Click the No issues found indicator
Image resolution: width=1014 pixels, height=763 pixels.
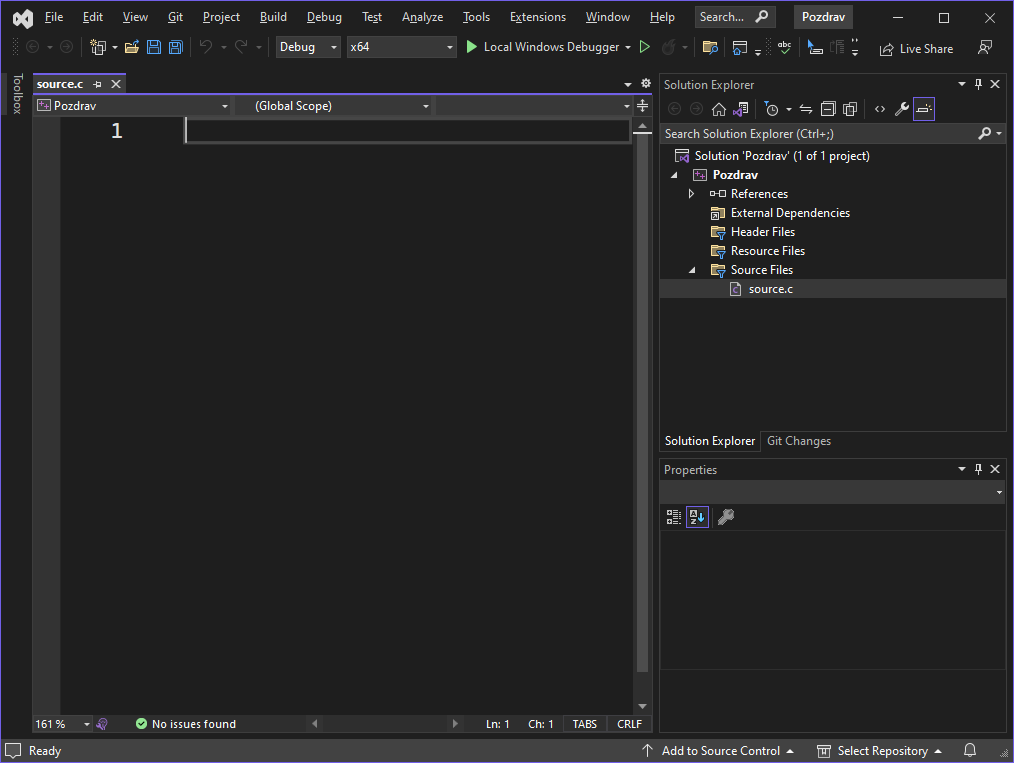coord(186,724)
